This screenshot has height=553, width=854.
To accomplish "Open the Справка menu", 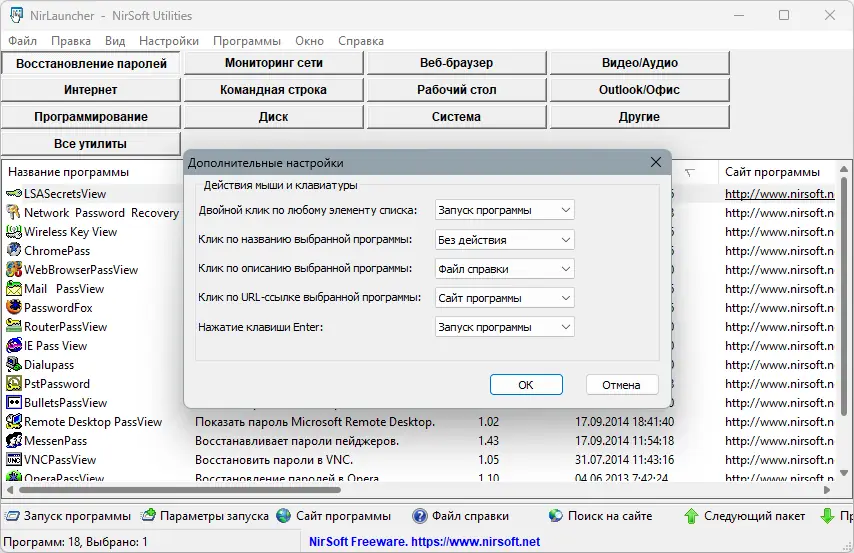I will pos(361,41).
